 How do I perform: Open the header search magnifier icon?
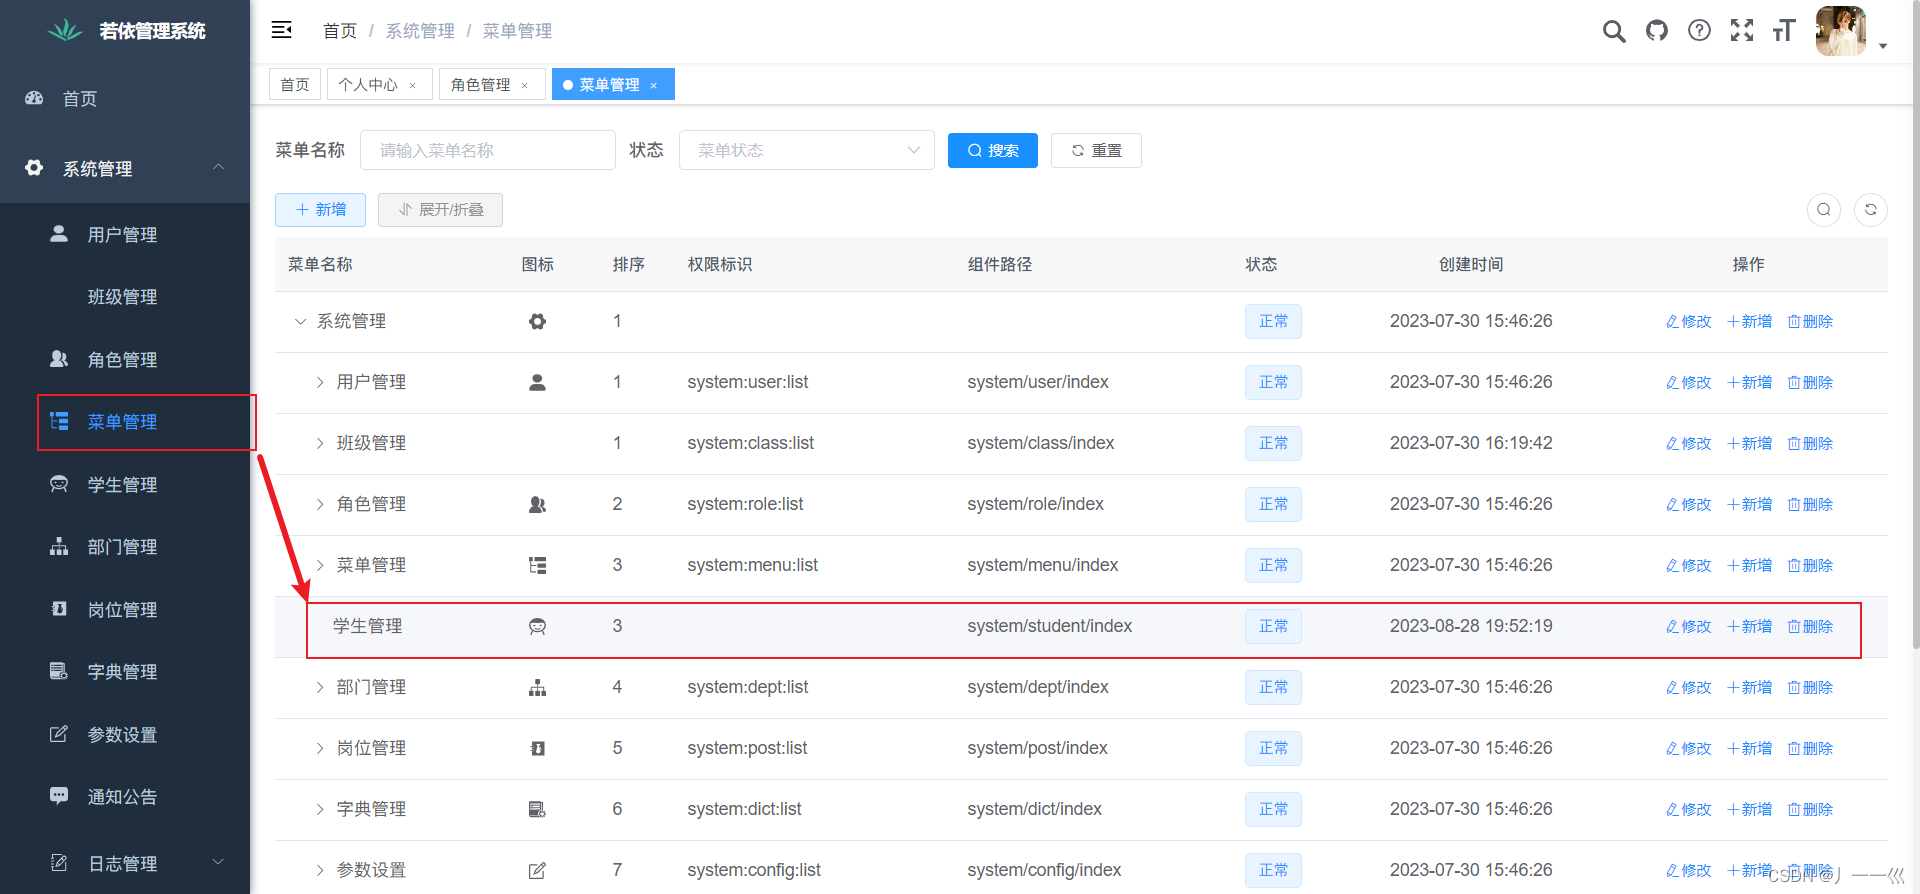pos(1614,31)
